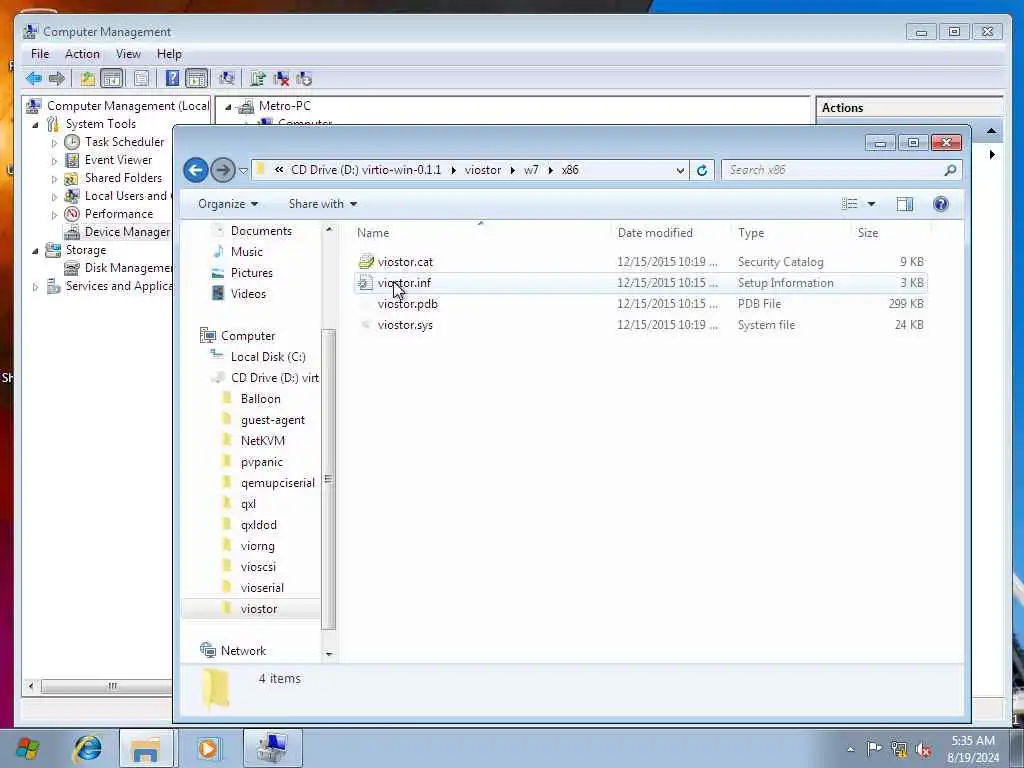The height and width of the screenshot is (768, 1024).
Task: Select the Event Viewer icon
Action: [x=72, y=160]
